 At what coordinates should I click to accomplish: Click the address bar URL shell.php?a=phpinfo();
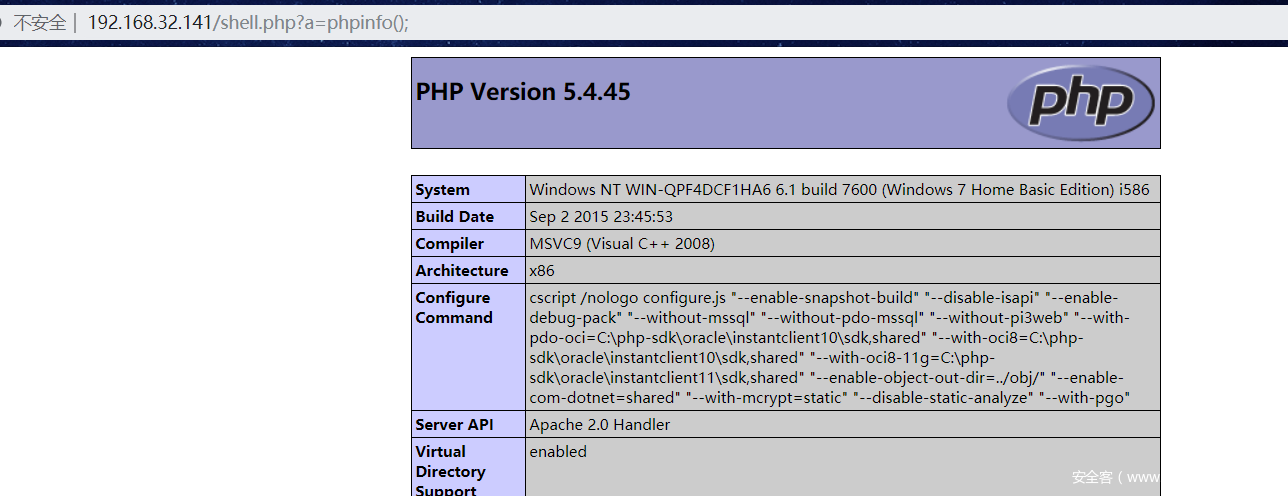click(x=248, y=22)
